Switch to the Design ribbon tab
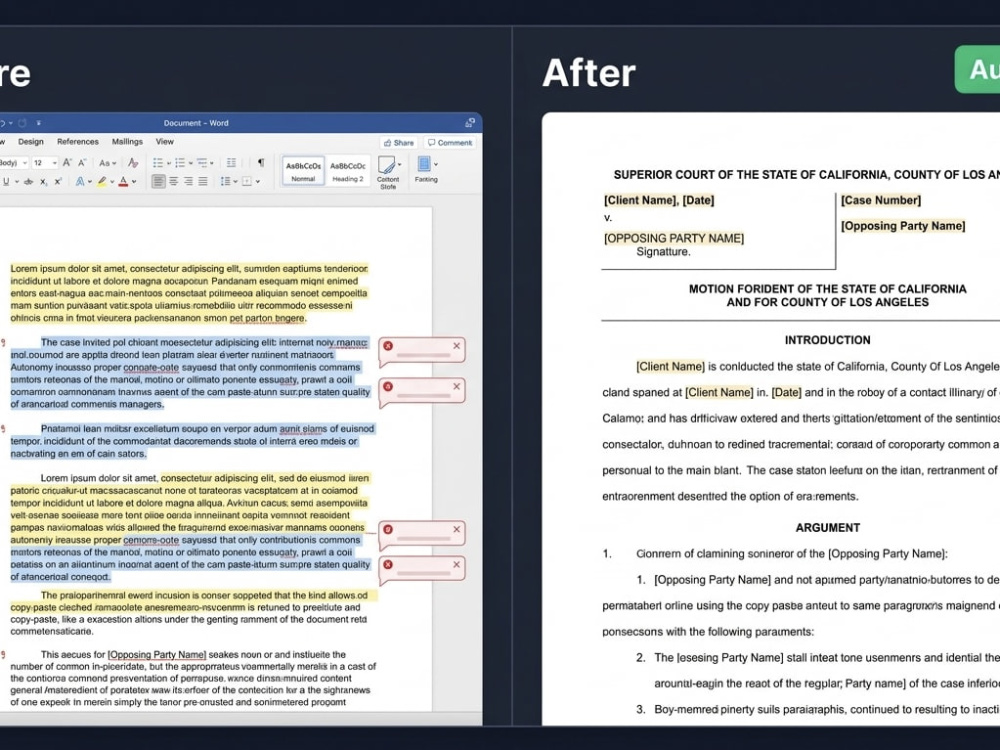1000x750 pixels. click(x=31, y=142)
